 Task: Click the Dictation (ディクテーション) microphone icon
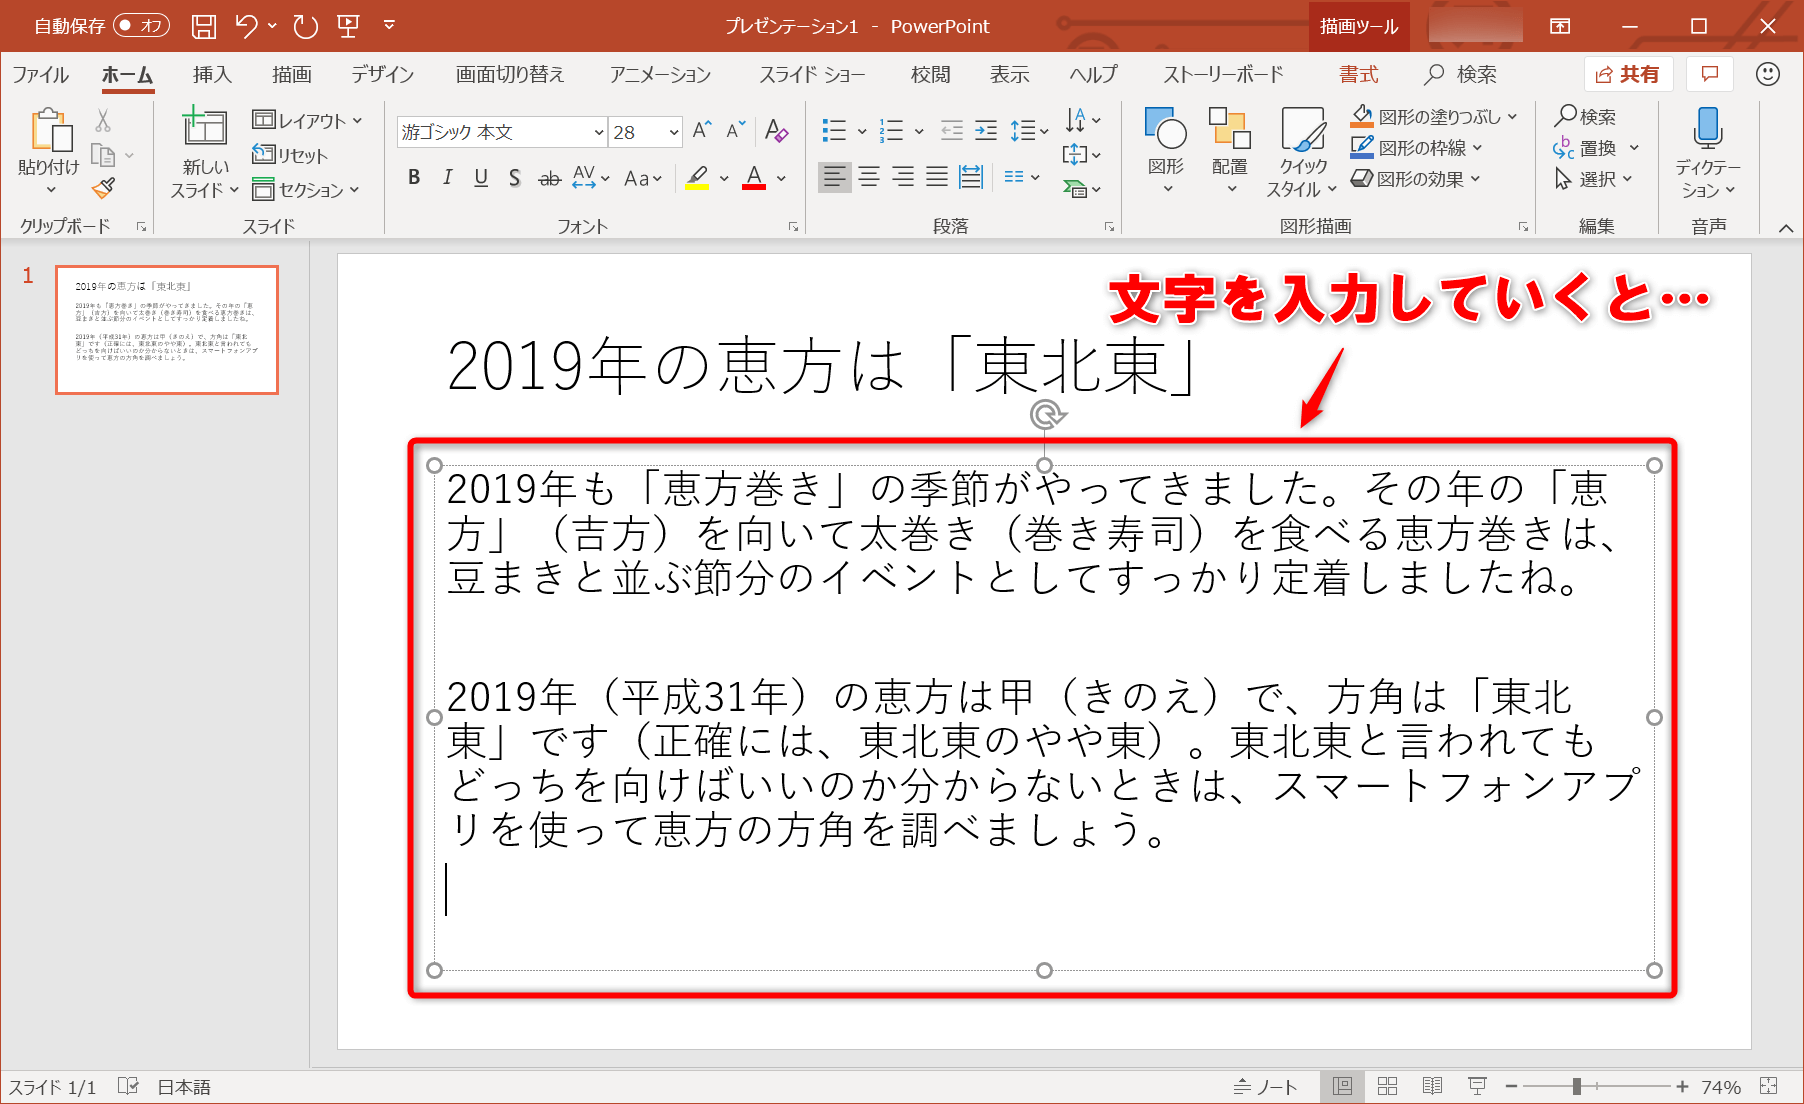click(1708, 128)
